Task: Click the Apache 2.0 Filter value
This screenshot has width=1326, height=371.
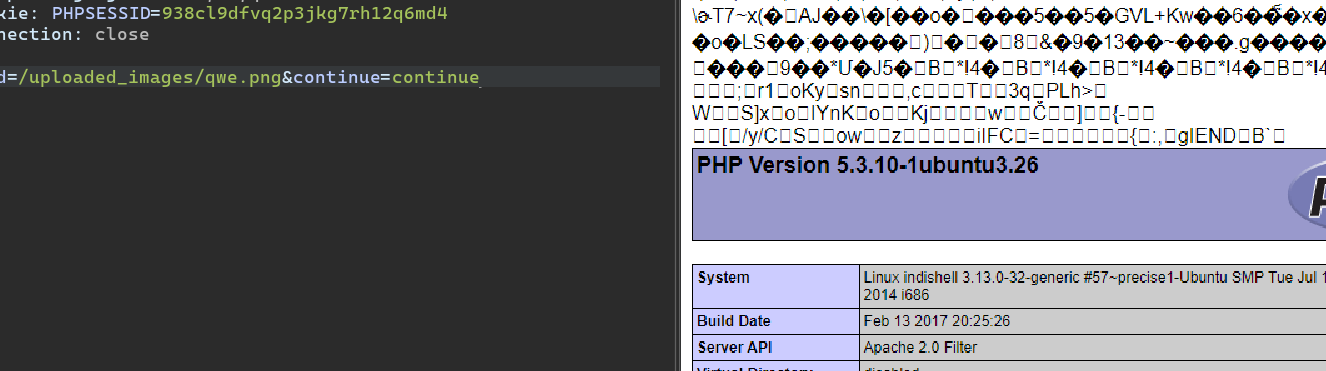Action: click(x=920, y=347)
